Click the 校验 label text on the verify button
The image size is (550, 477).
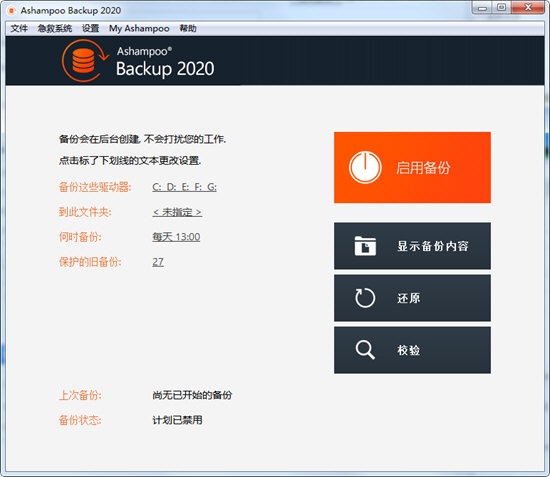[409, 350]
